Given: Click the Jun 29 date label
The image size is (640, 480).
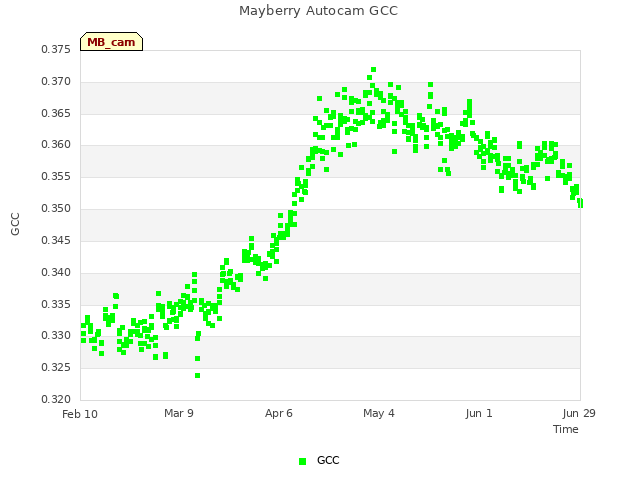Looking at the screenshot, I should click(x=579, y=413).
